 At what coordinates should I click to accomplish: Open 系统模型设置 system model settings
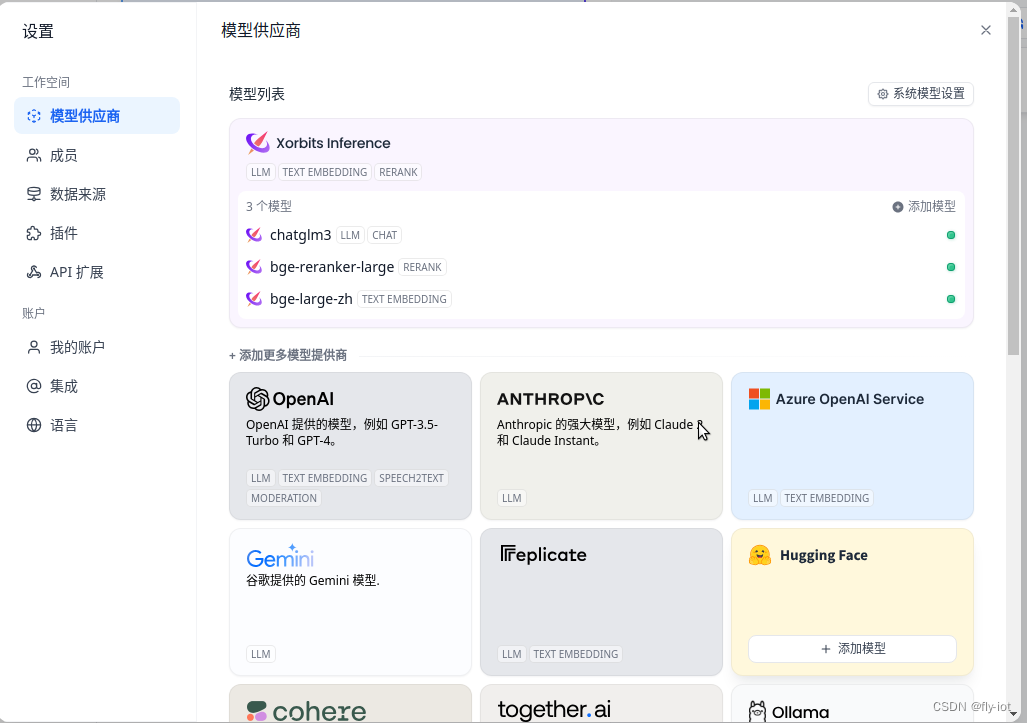pyautogui.click(x=921, y=94)
